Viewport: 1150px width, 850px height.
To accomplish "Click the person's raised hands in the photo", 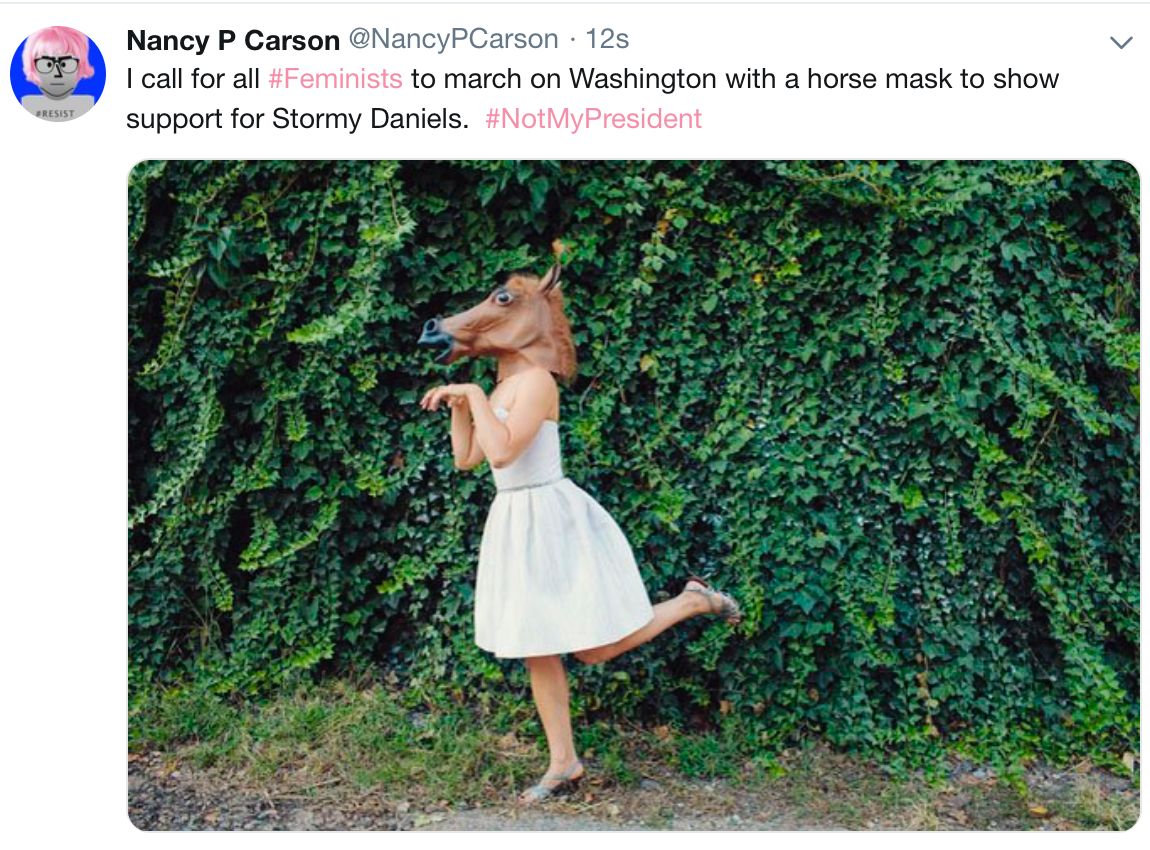I will pos(442,397).
